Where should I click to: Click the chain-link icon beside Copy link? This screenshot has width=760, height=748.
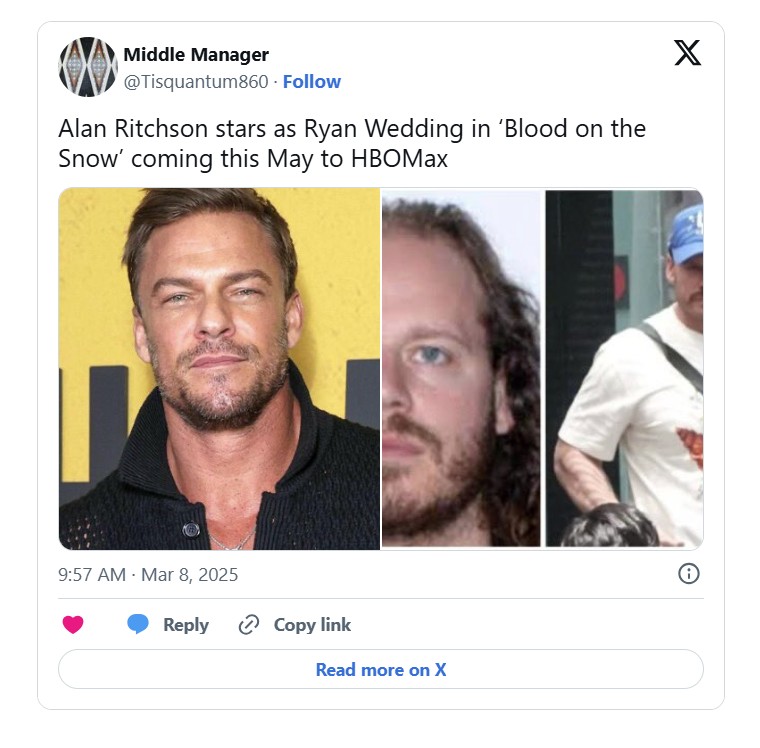tap(249, 625)
